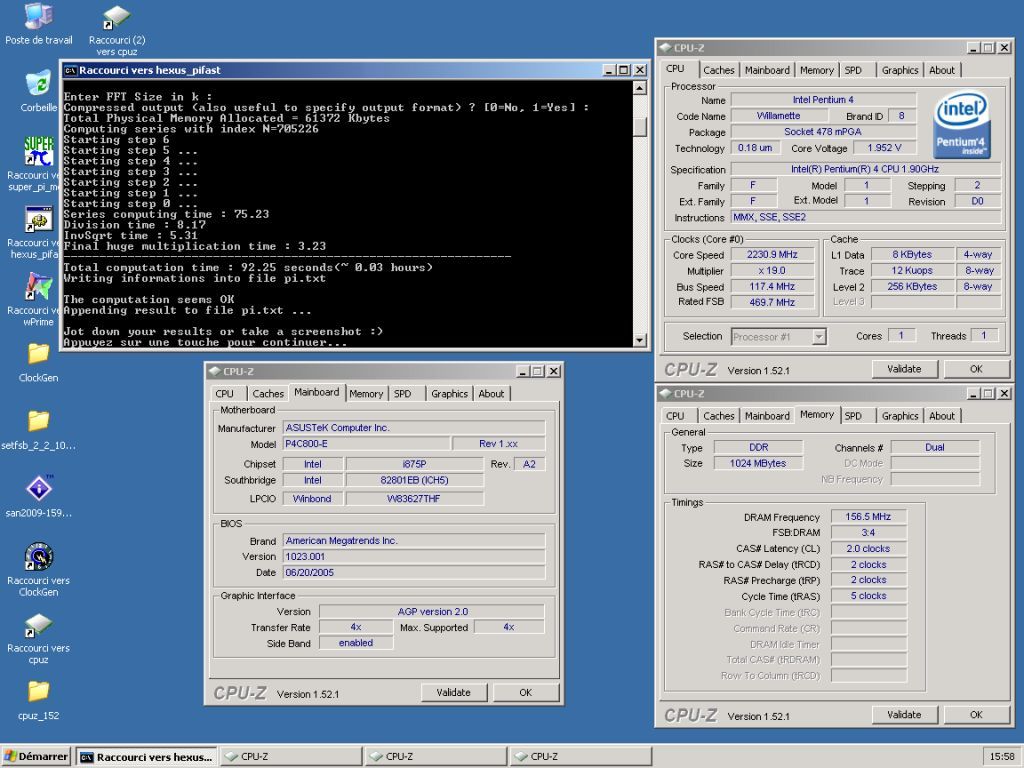Open About tab in Mainboard window
This screenshot has width=1024, height=768.
(x=491, y=394)
